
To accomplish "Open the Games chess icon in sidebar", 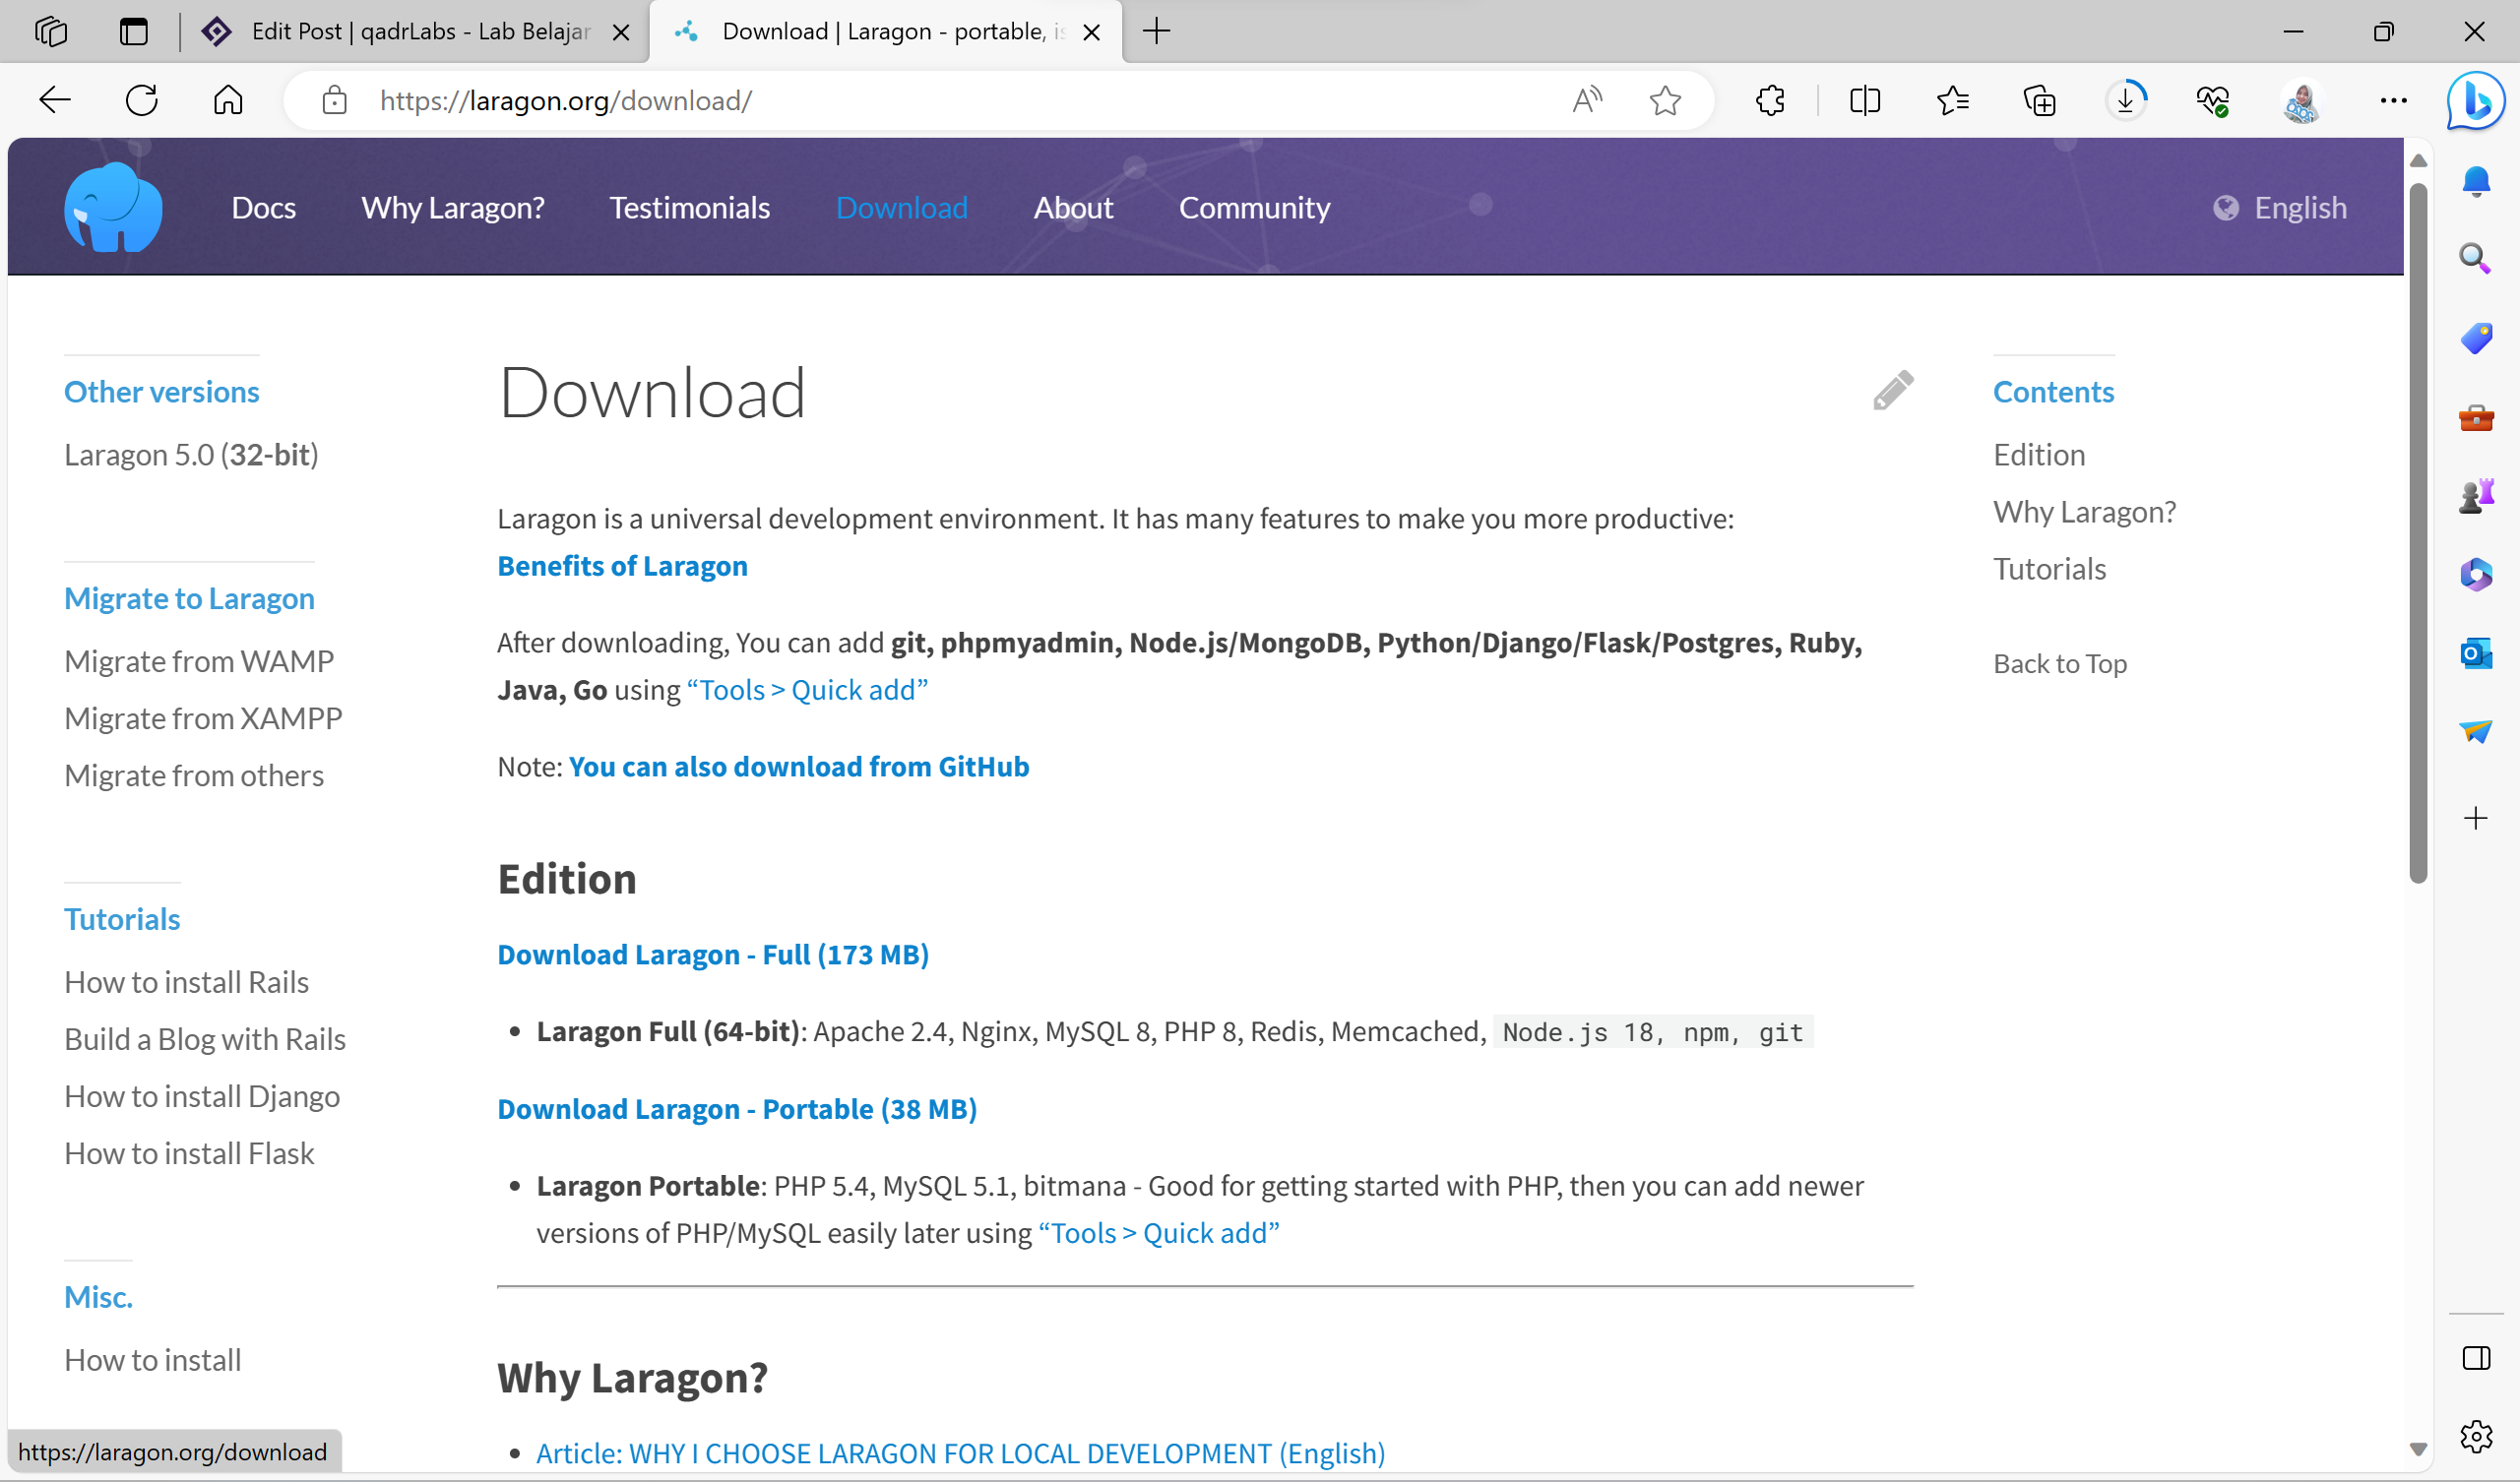I will pyautogui.click(x=2476, y=495).
